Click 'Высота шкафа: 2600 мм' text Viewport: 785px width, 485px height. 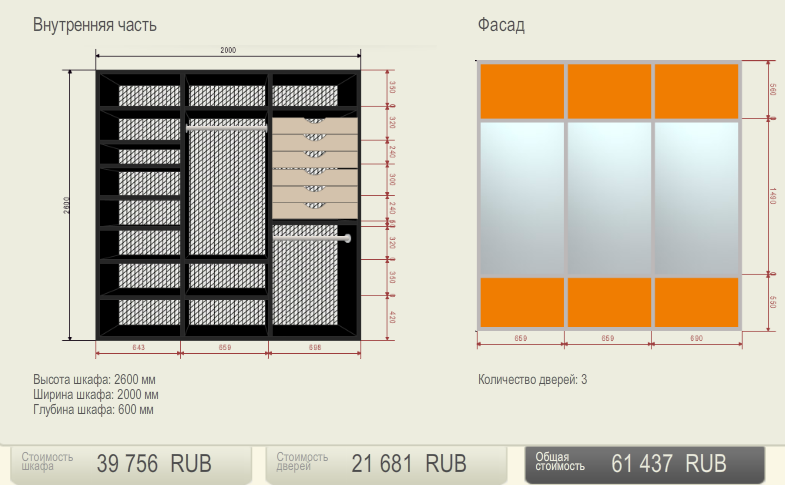click(94, 379)
